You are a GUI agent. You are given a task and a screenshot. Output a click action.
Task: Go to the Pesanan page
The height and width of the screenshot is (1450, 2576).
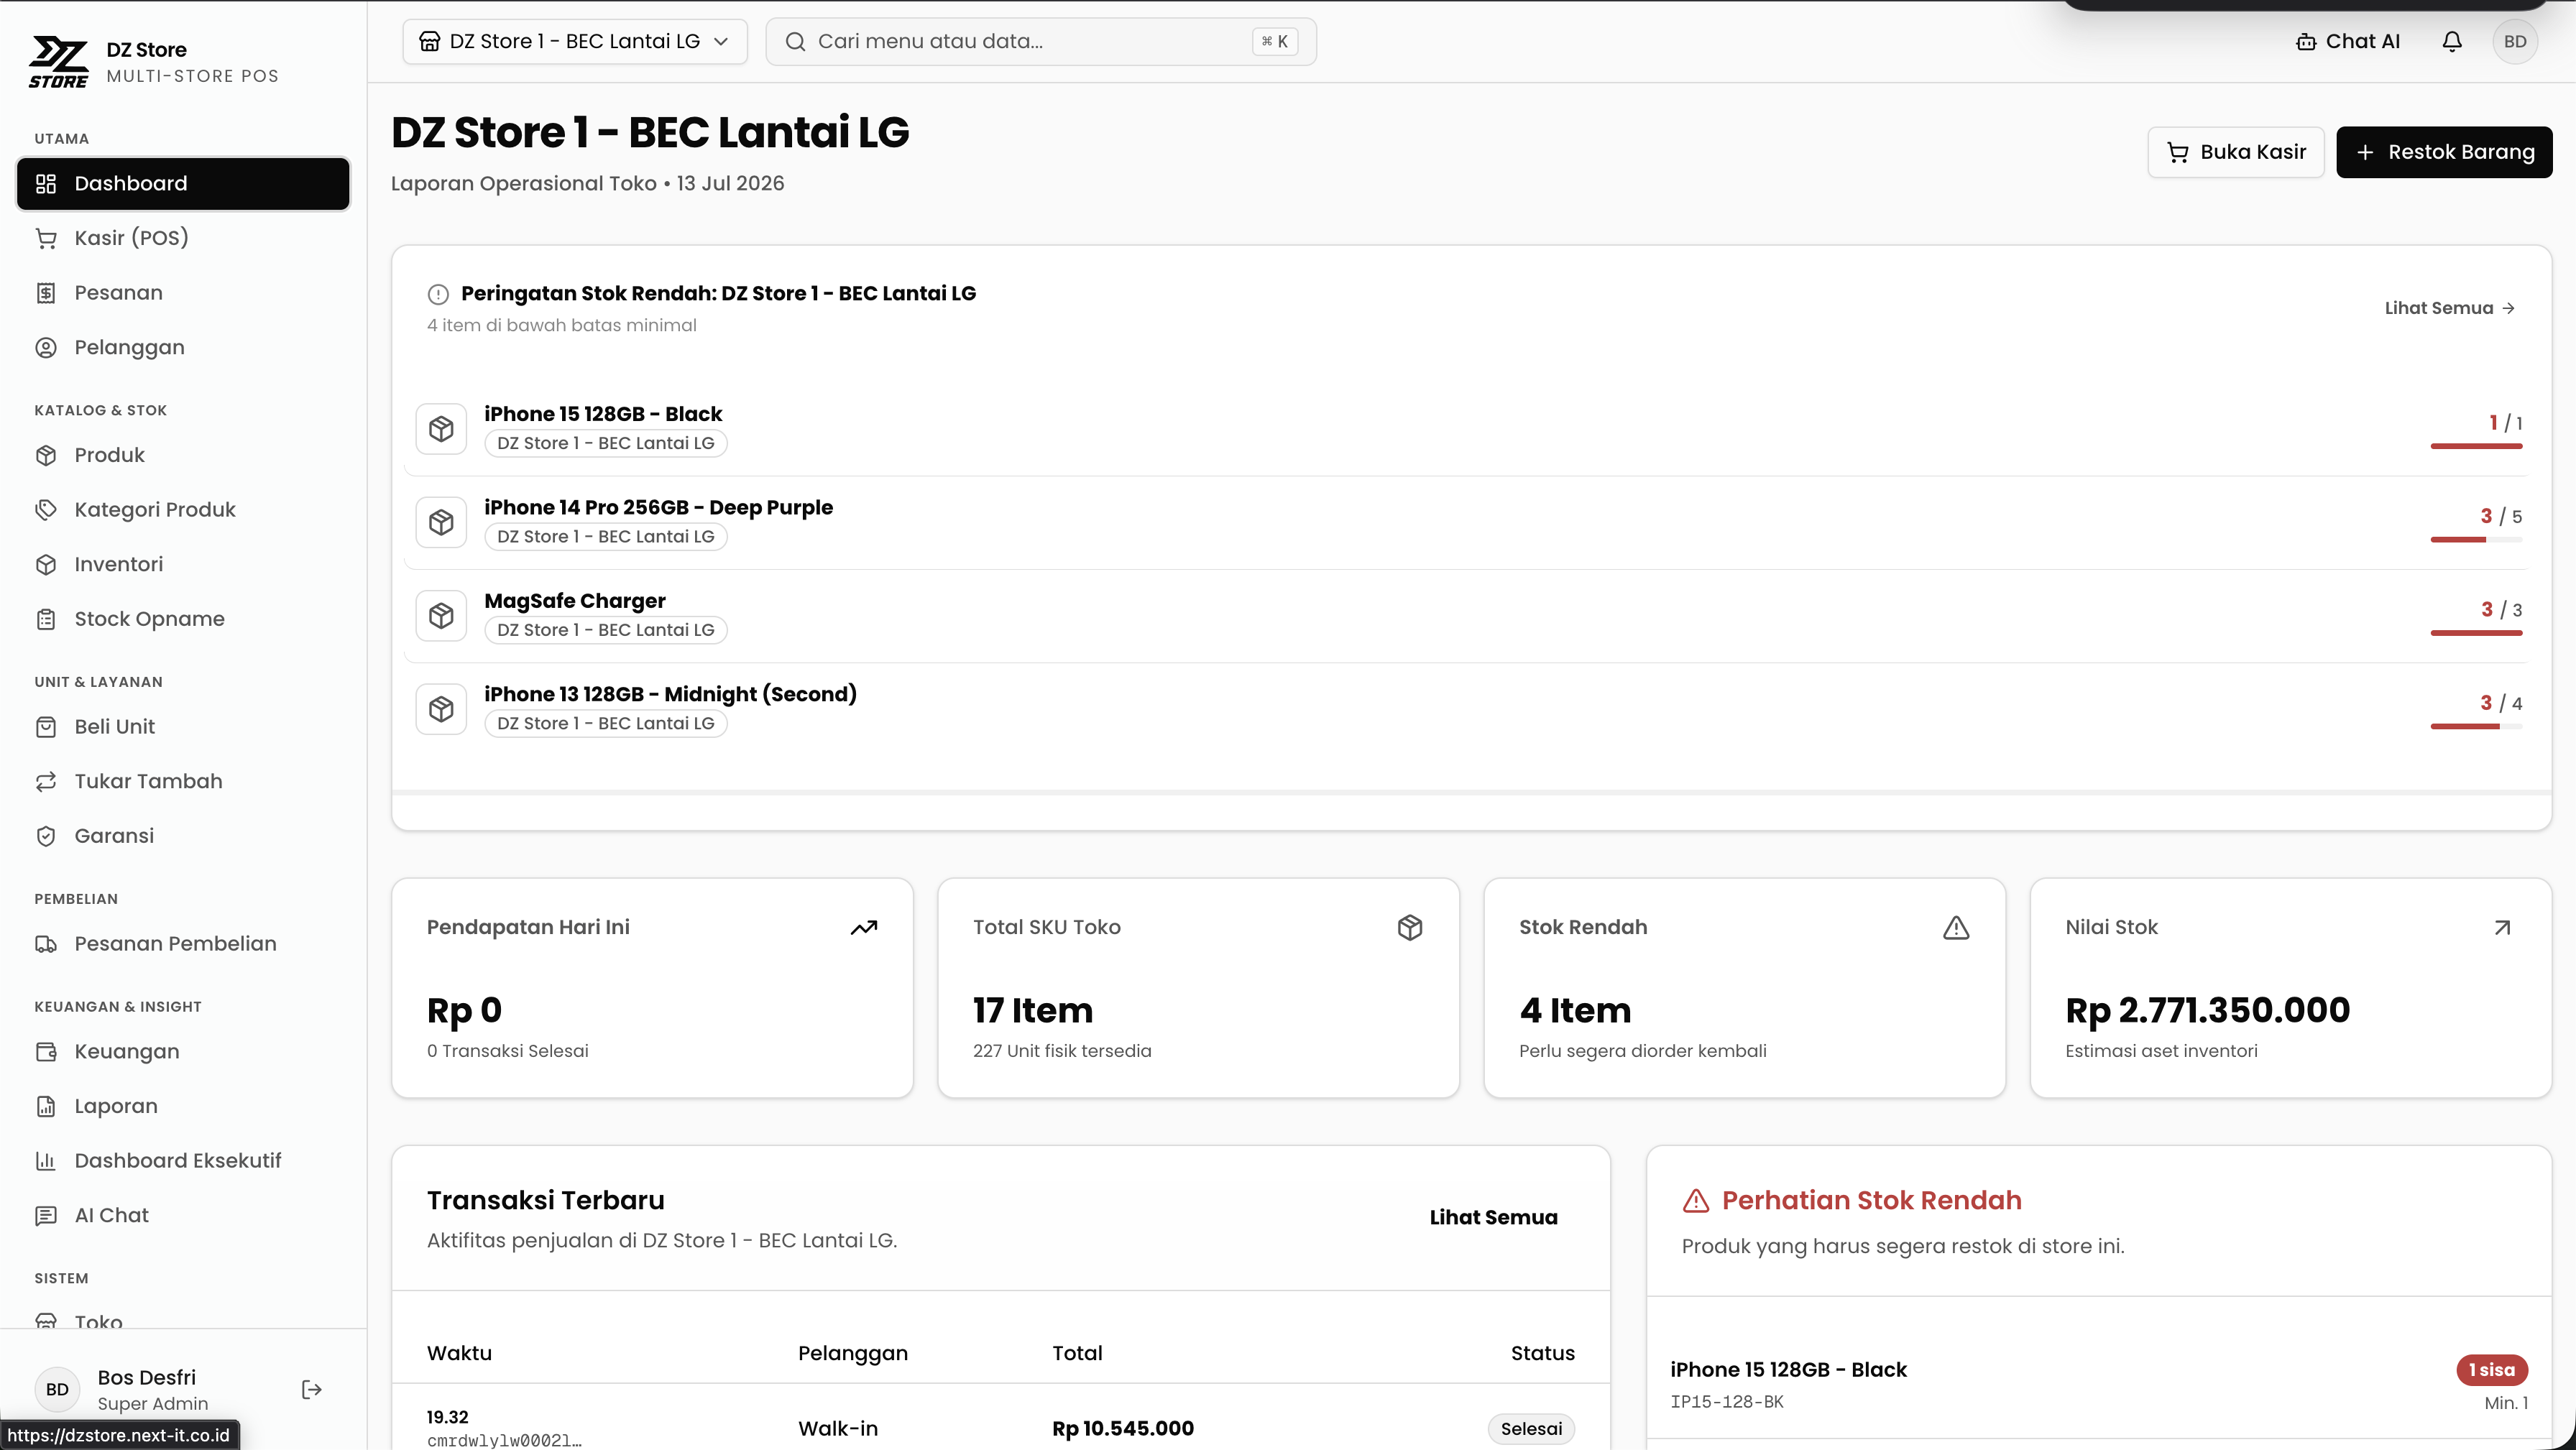point(183,293)
